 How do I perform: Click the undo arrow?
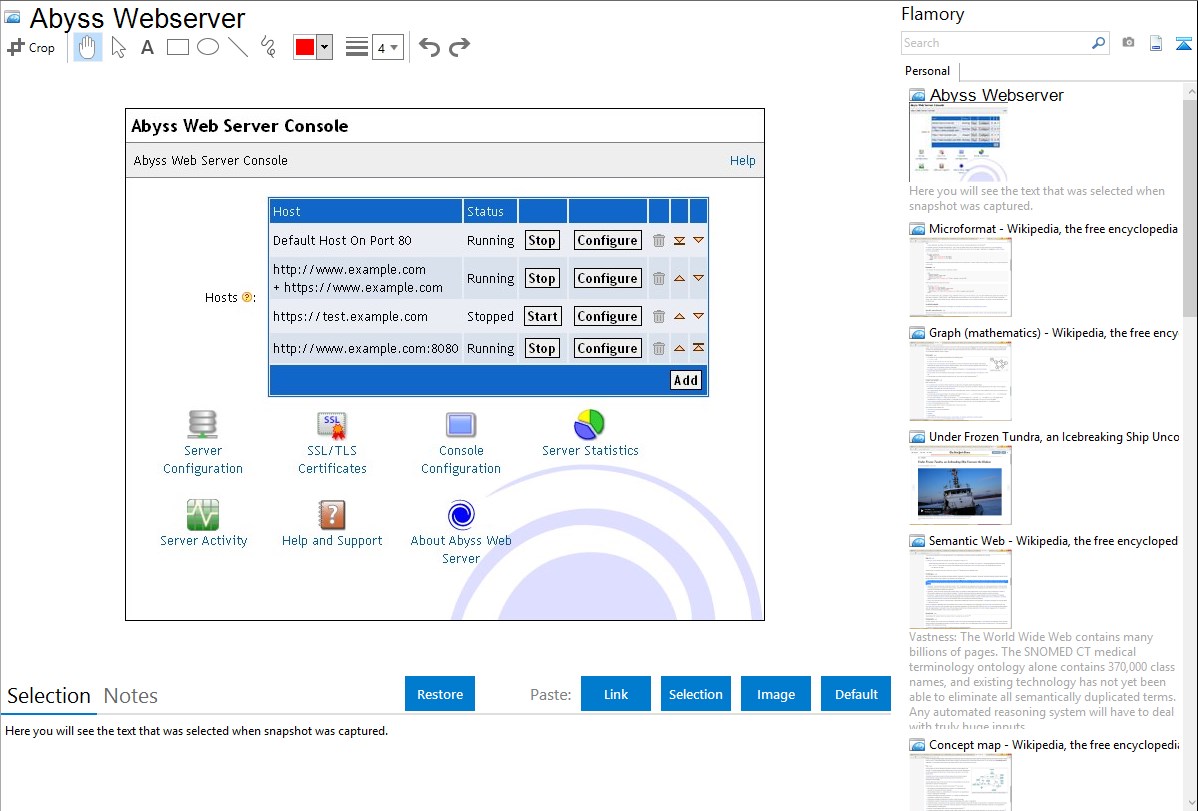[429, 47]
